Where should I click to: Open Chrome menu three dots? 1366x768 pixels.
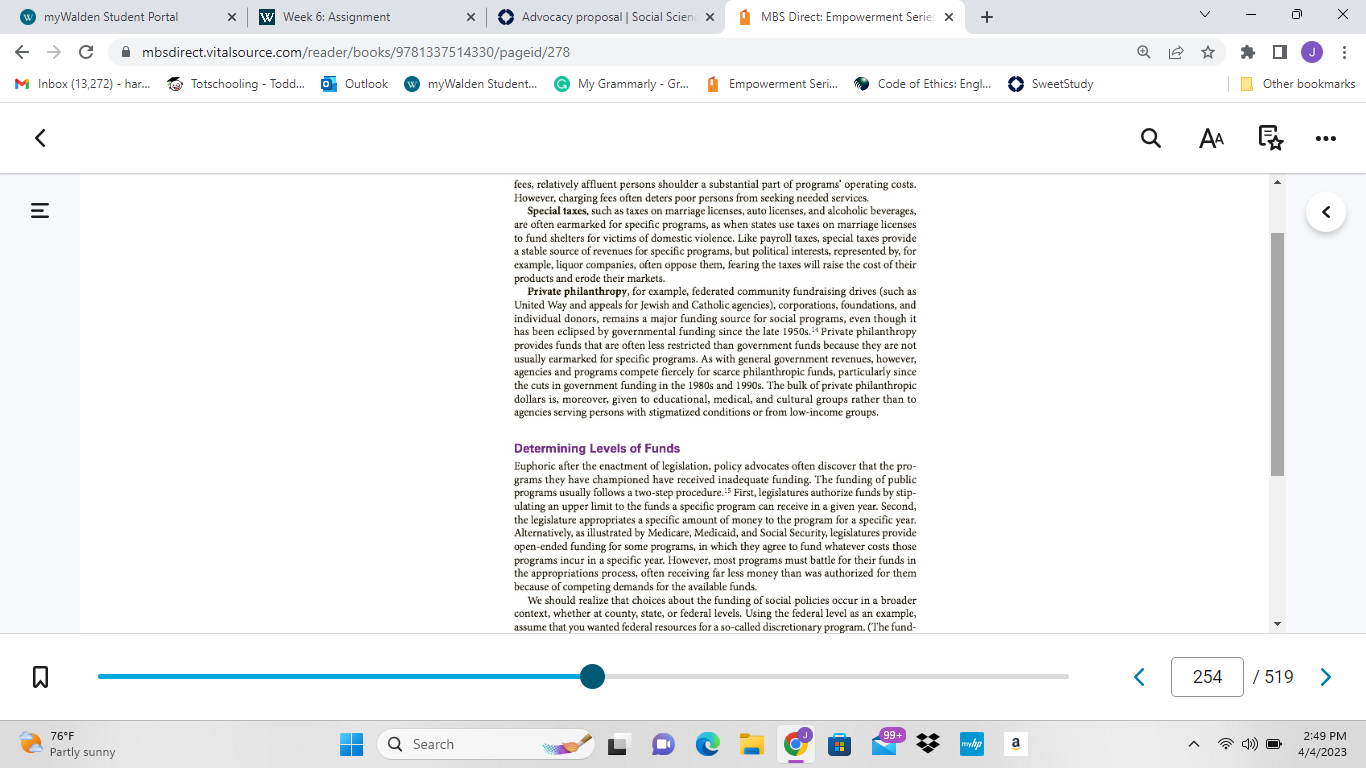1344,52
